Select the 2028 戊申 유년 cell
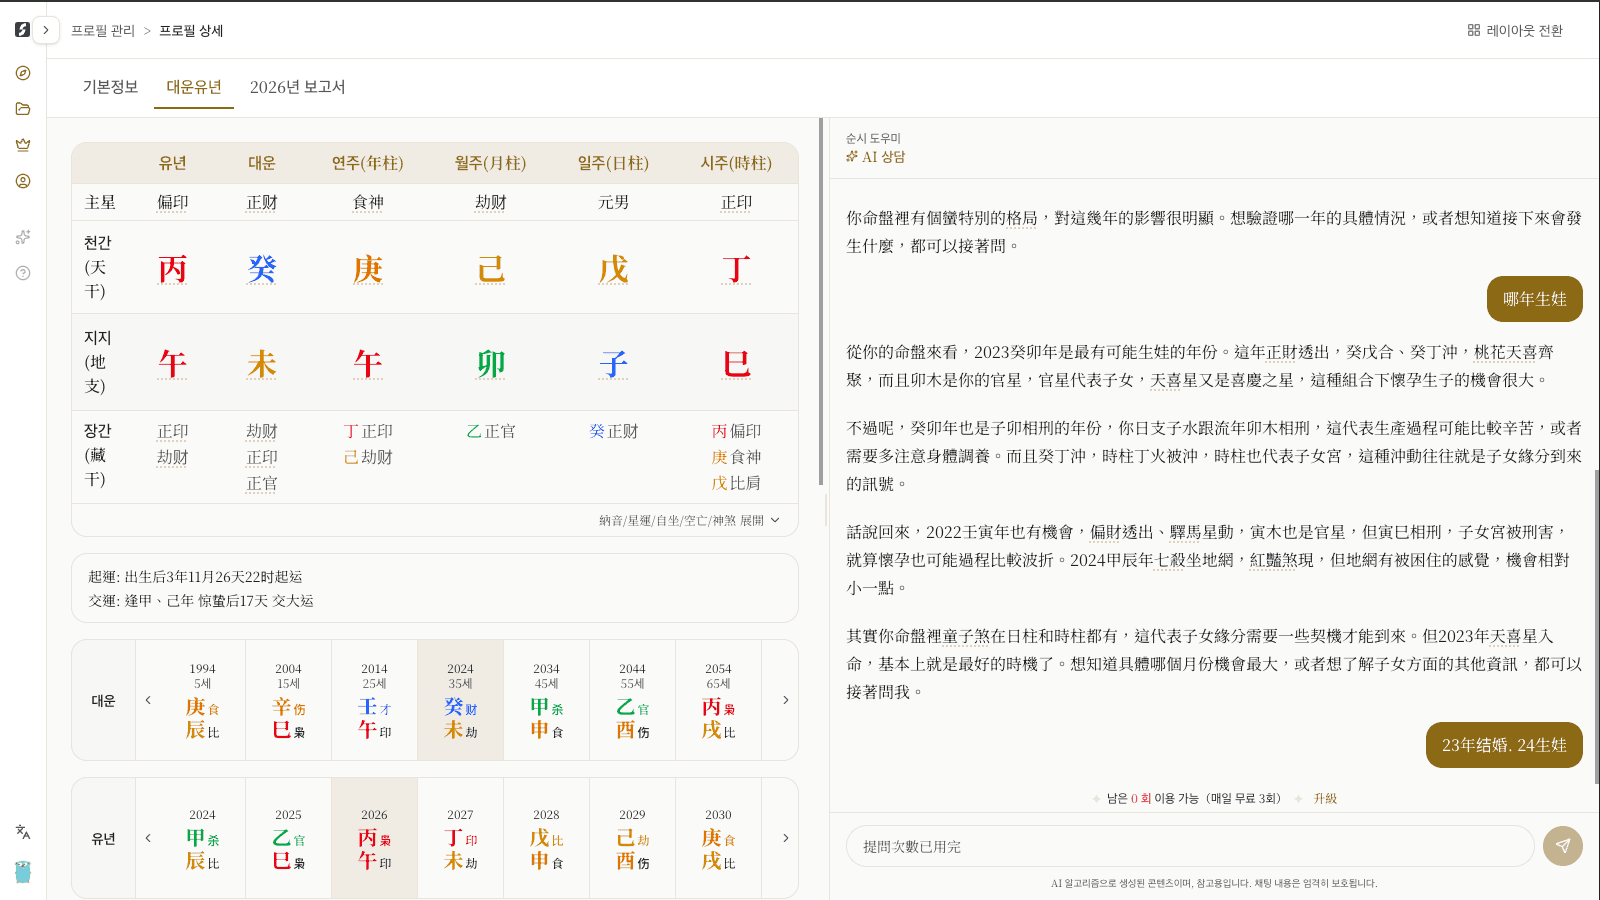 tap(547, 838)
